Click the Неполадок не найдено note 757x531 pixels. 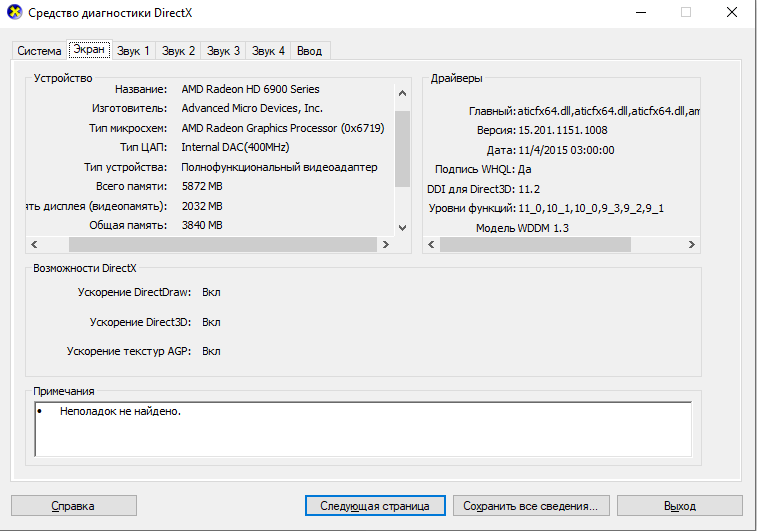coord(120,412)
